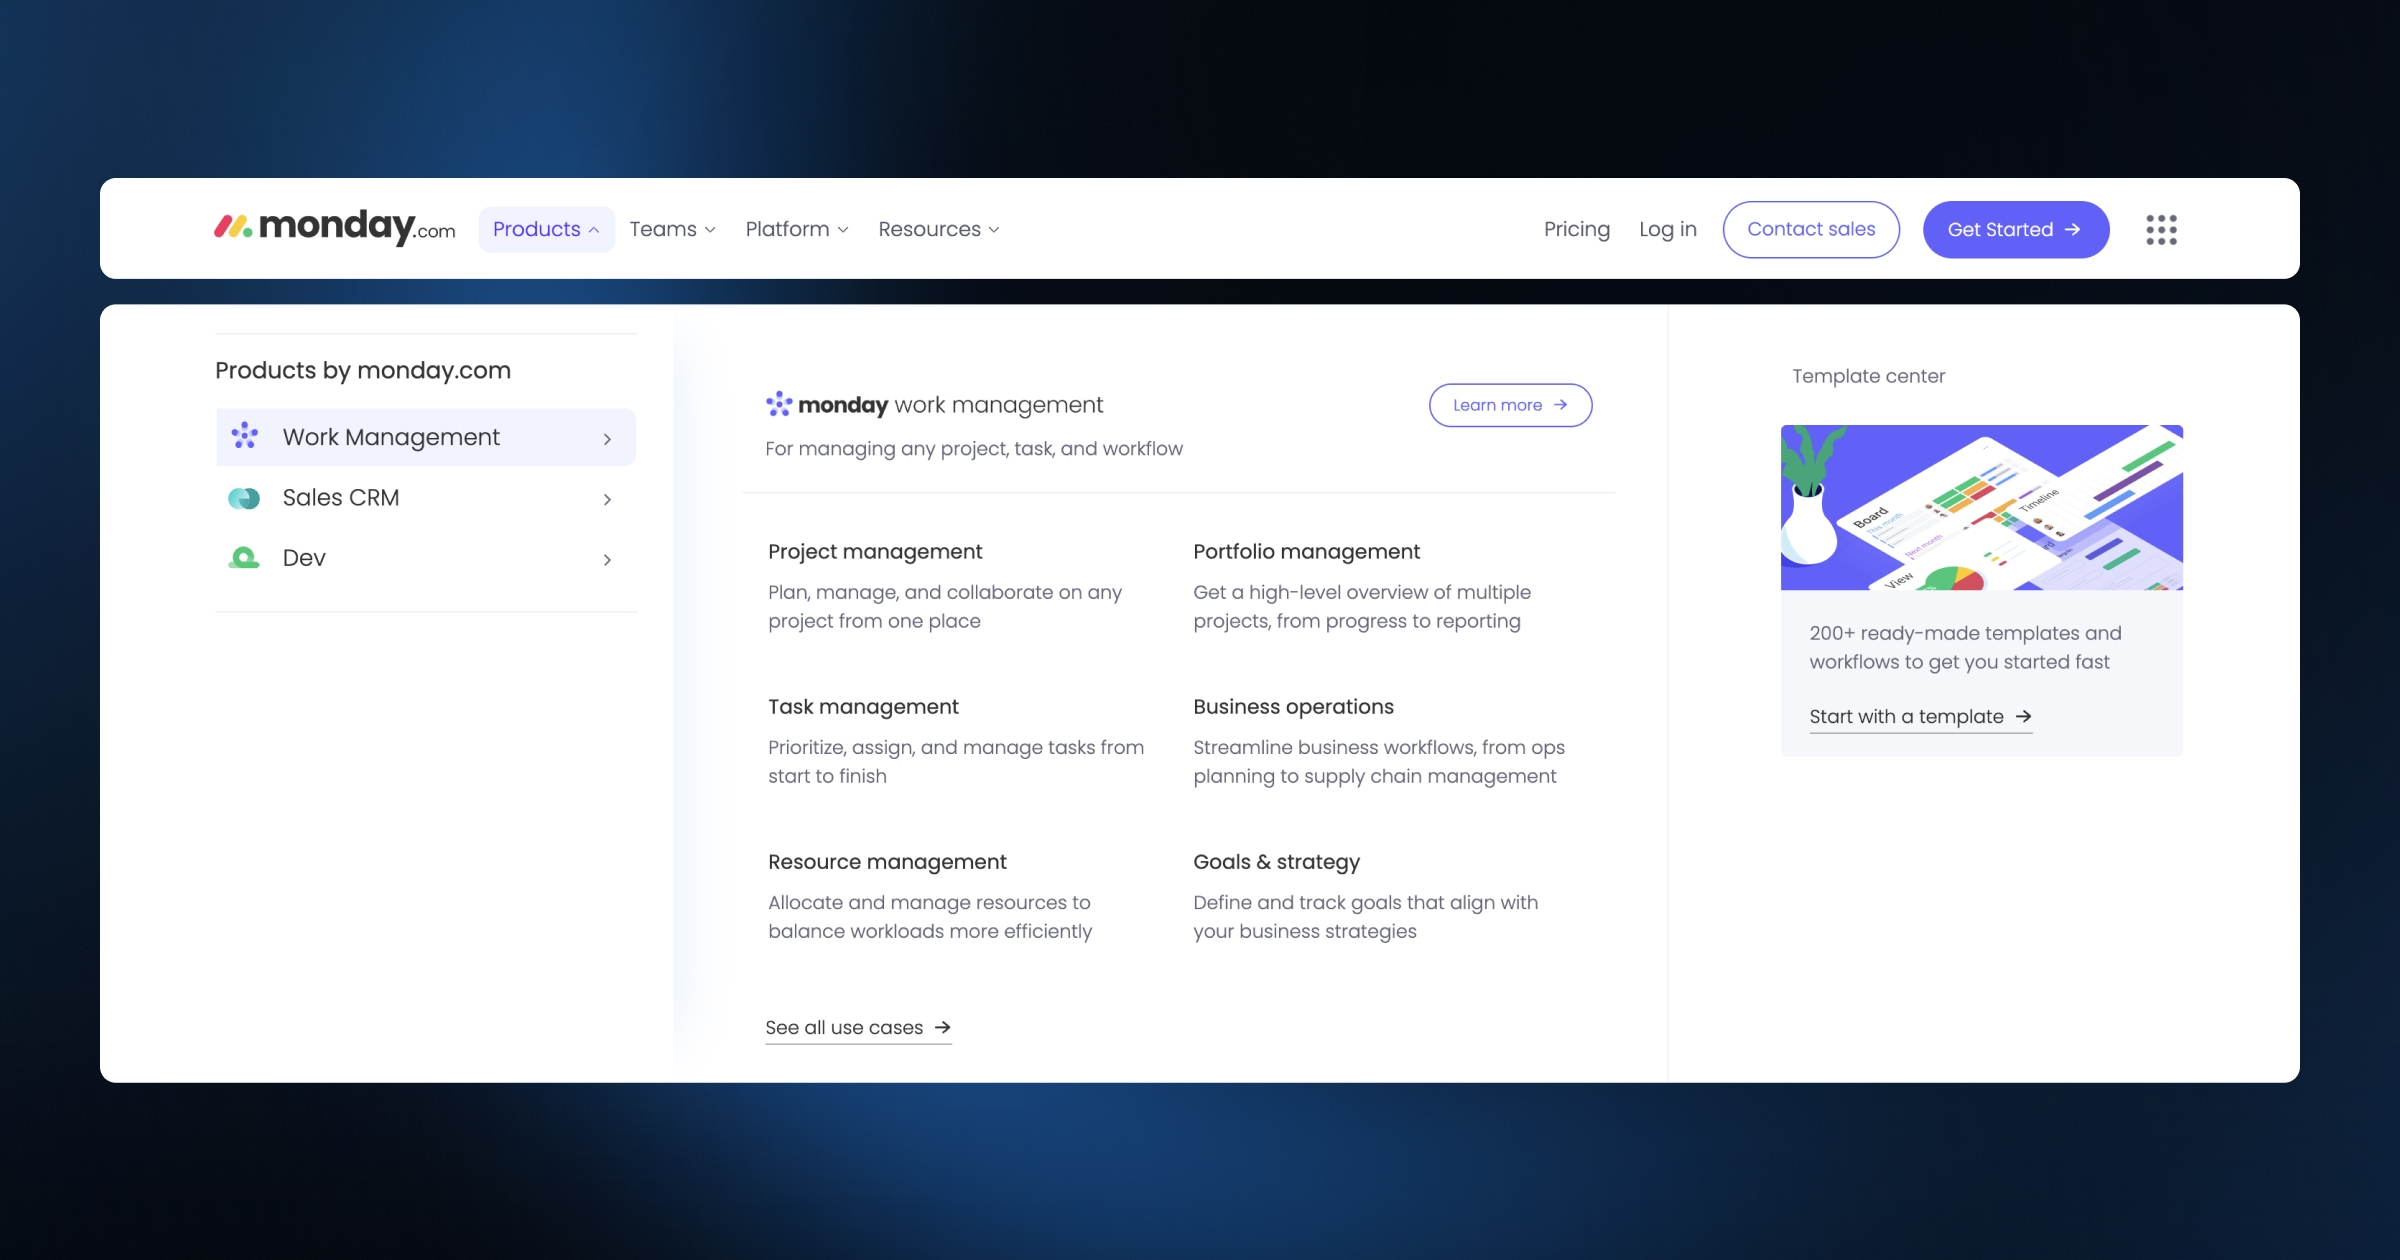
Task: Open Sales CRM via its chevron arrow
Action: tap(607, 500)
